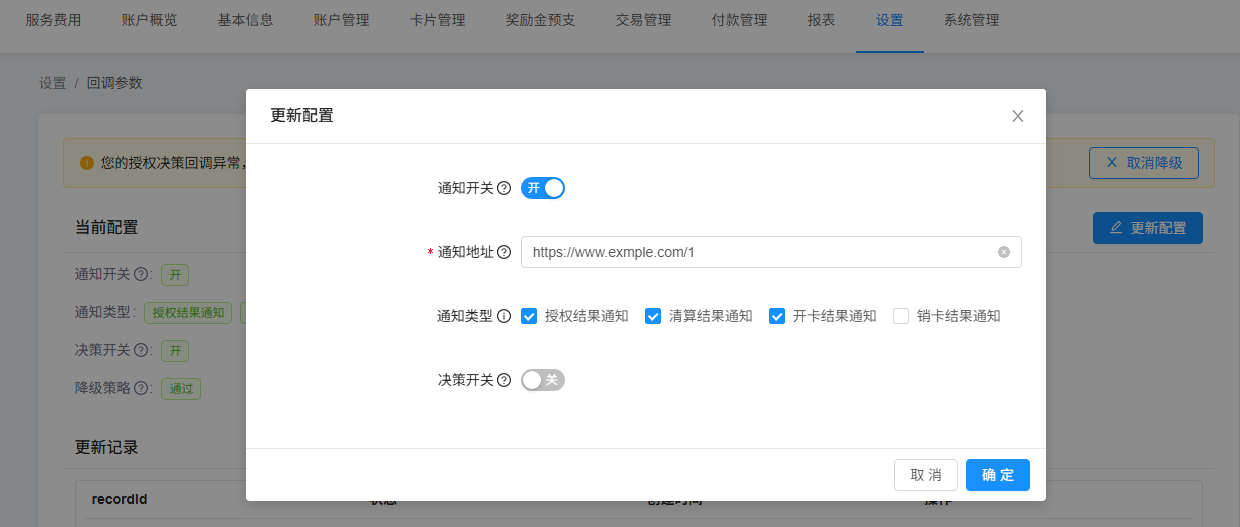The image size is (1240, 527).
Task: Clear the 通知地址 URL with clear icon
Action: 1004,252
